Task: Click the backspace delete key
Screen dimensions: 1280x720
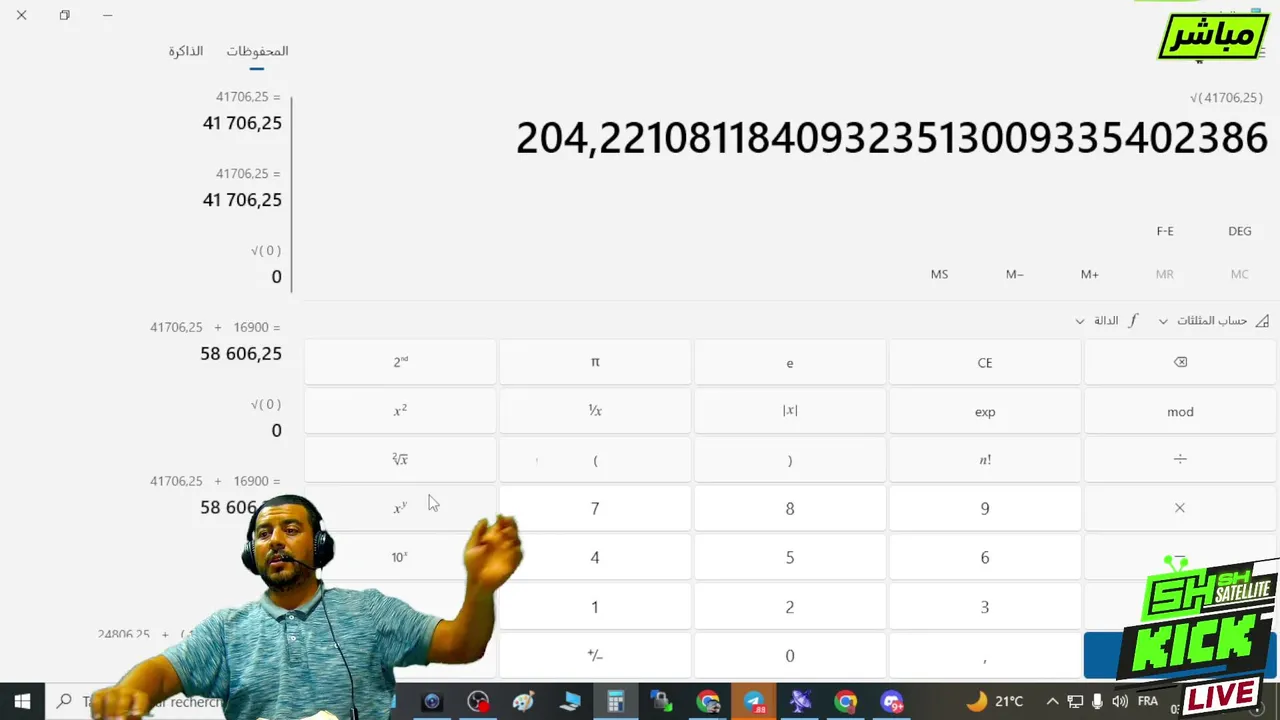Action: (x=1180, y=362)
